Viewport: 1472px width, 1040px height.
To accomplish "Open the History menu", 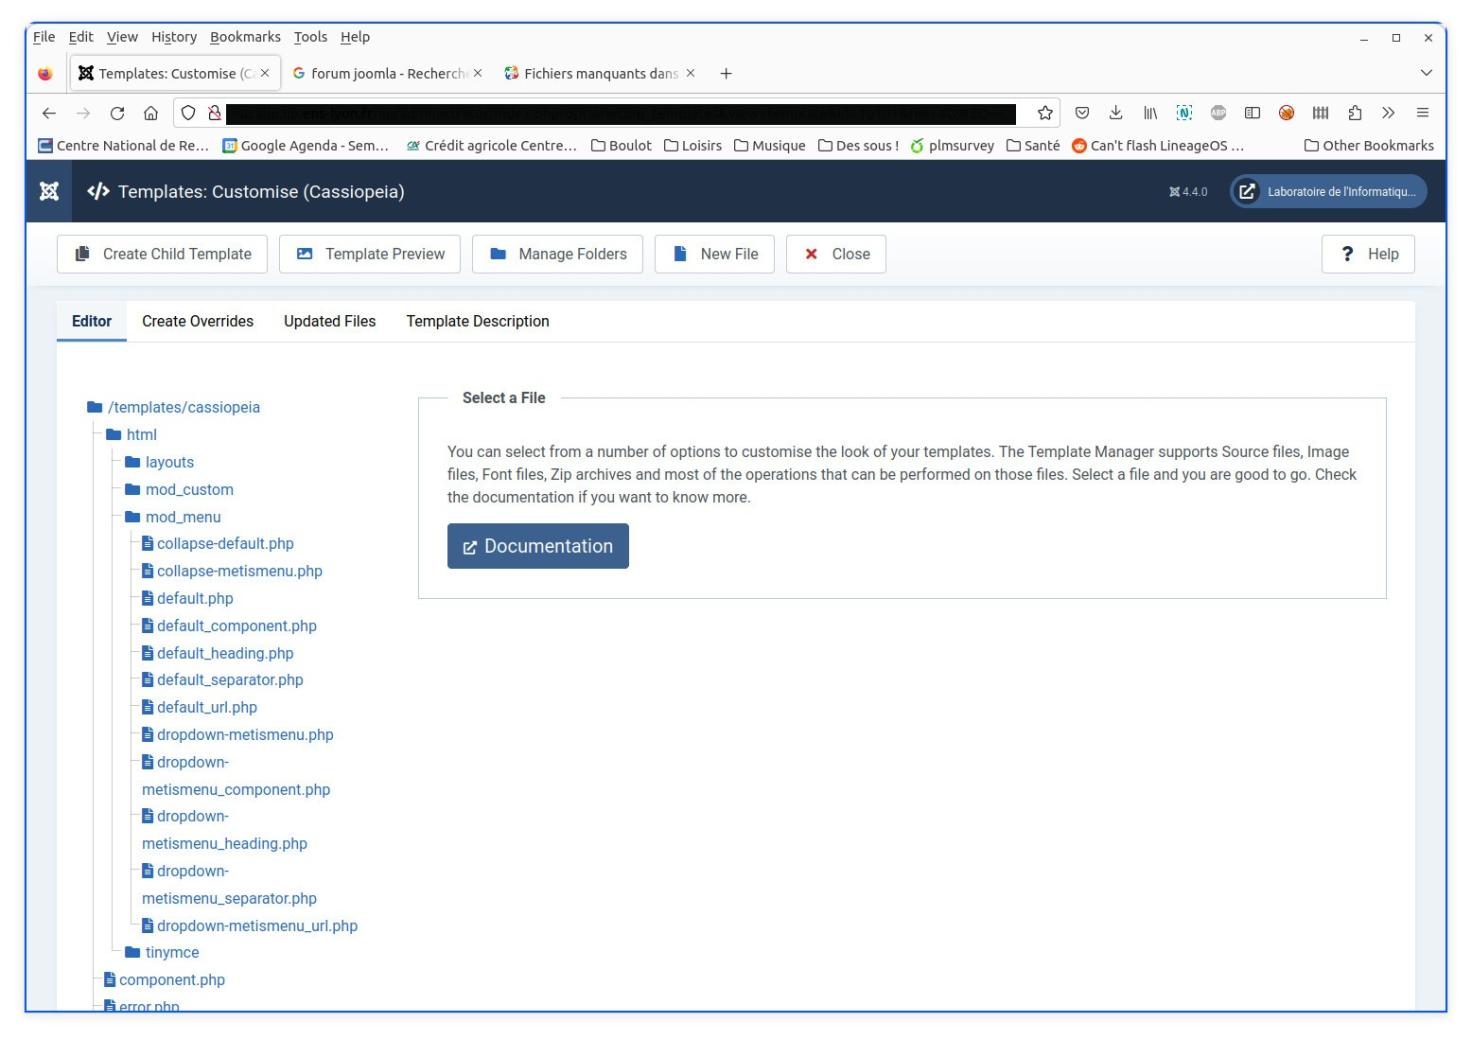I will point(174,37).
